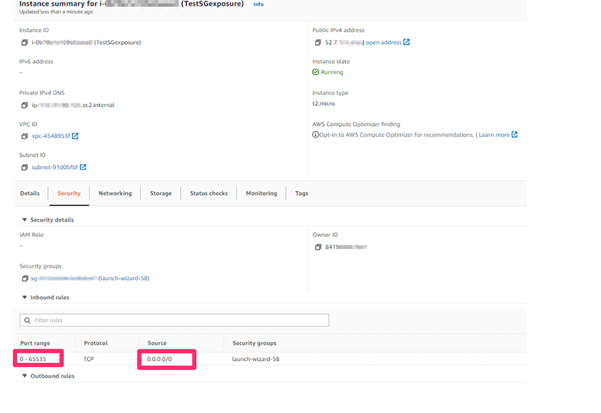Copy the Subnet ID value

24,167
